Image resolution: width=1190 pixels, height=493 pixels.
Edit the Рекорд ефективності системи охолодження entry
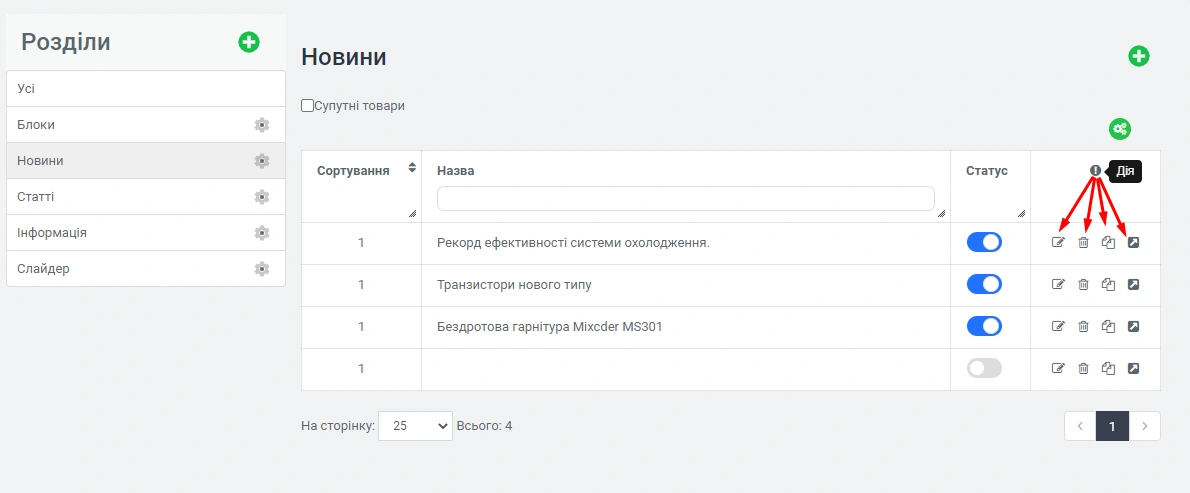[x=1058, y=242]
